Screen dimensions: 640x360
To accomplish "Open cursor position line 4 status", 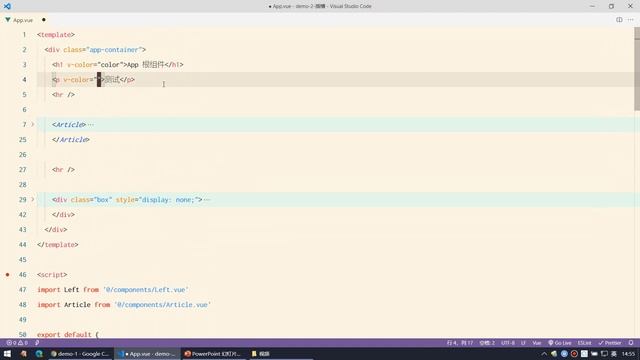I will pos(460,343).
